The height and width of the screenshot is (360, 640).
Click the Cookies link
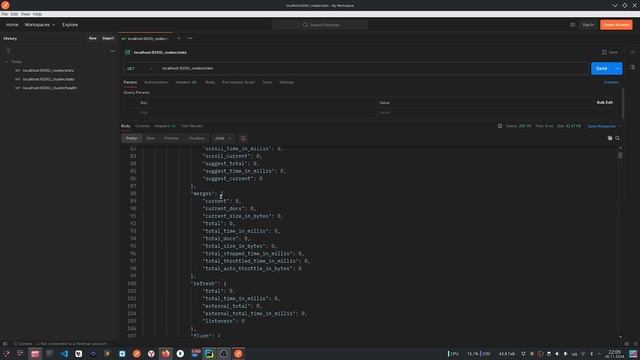[x=611, y=82]
